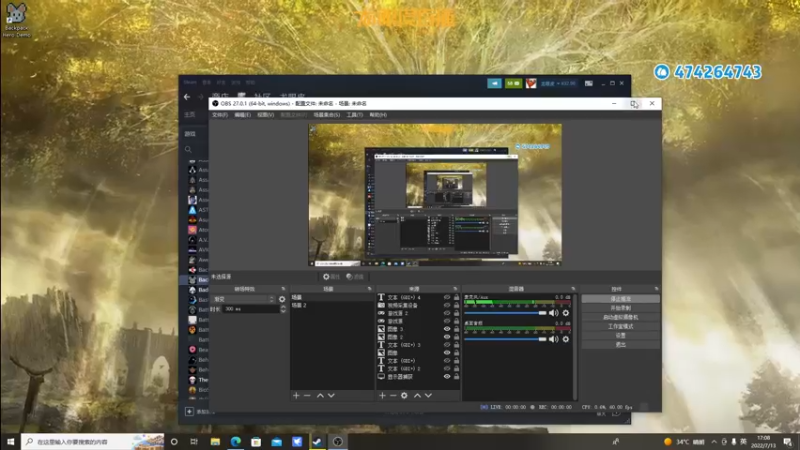The width and height of the screenshot is (800, 450).
Task: Hide the 显示器捕获 source
Action: click(x=447, y=377)
